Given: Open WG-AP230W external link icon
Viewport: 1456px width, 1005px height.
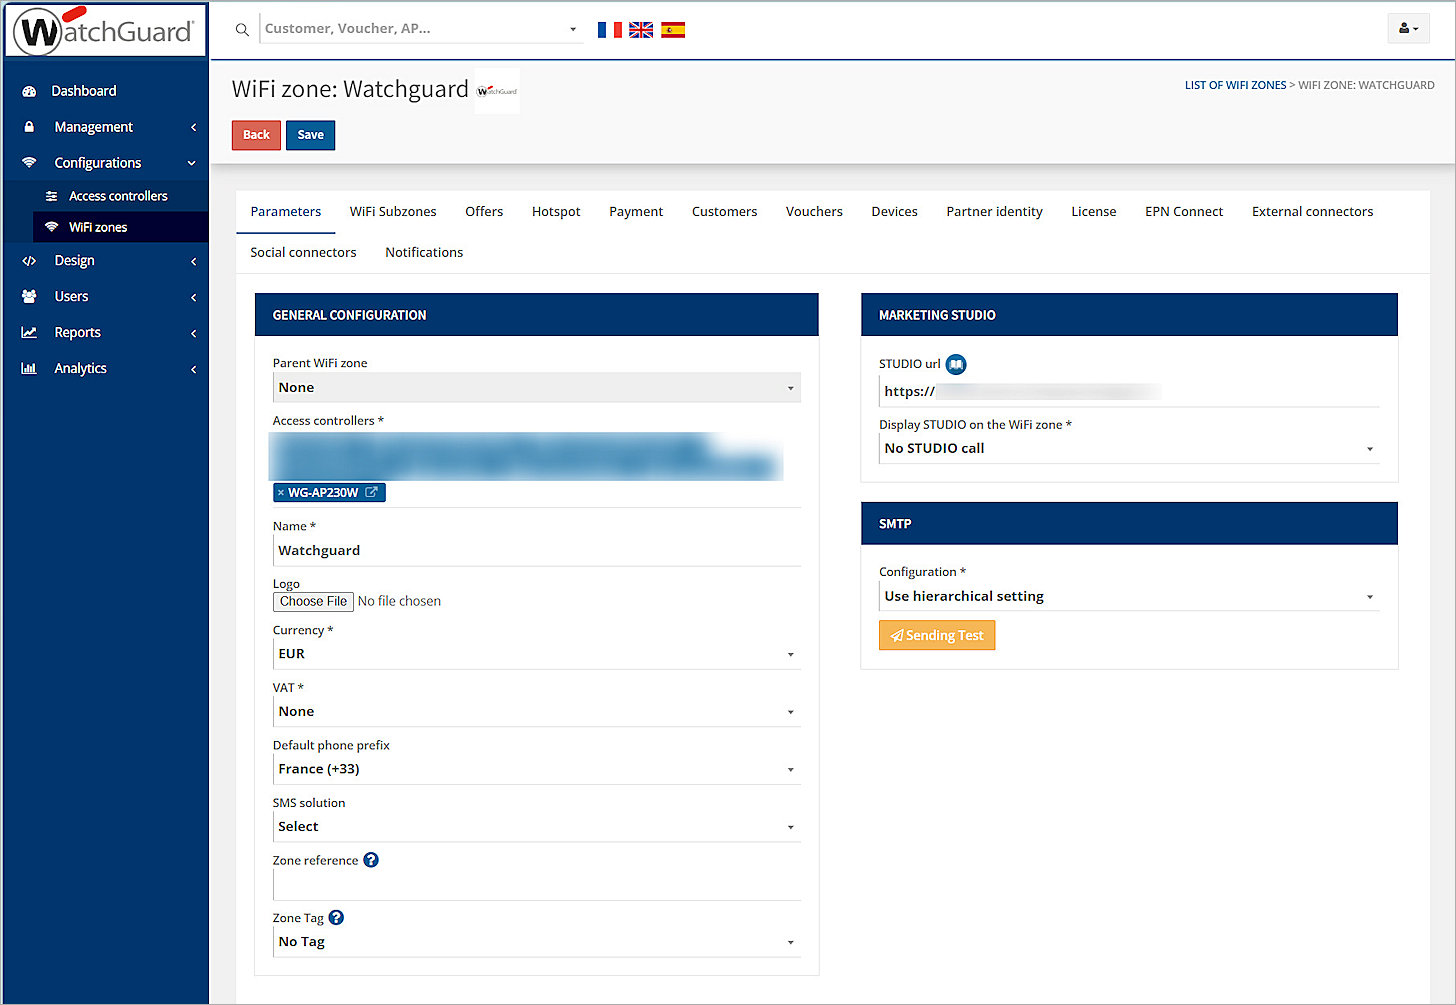Looking at the screenshot, I should click(x=371, y=492).
